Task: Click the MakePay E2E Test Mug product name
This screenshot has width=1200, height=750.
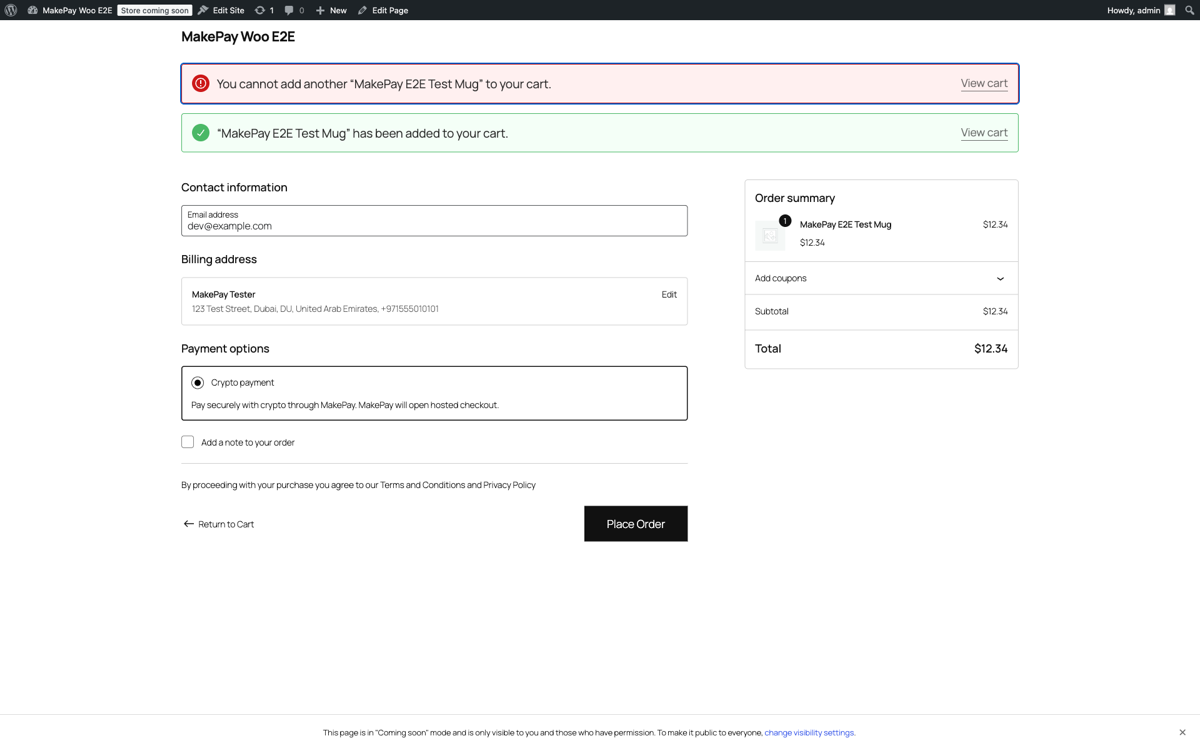Action: (845, 225)
